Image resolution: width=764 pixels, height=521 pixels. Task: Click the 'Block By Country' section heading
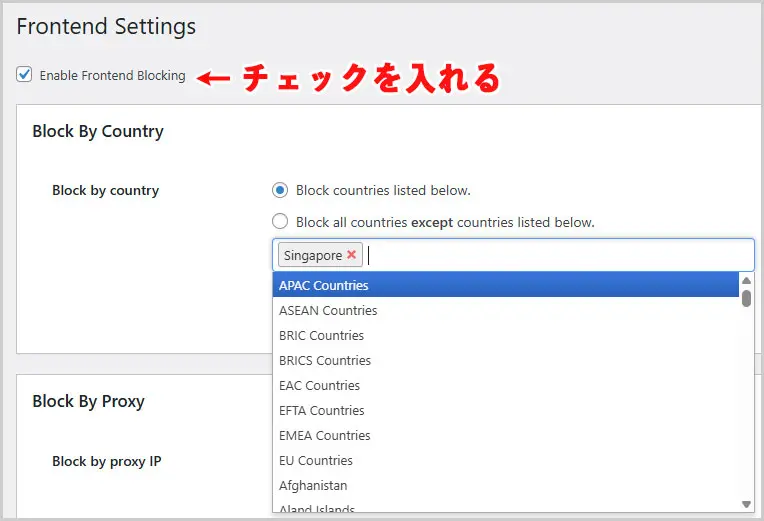(98, 132)
